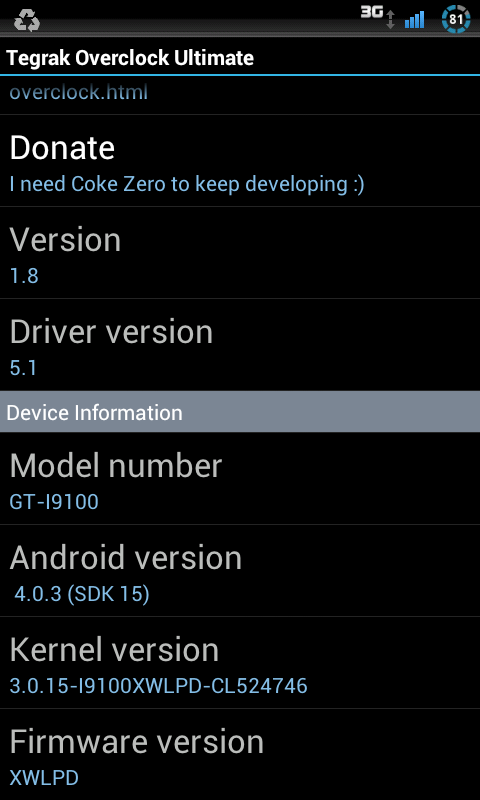The height and width of the screenshot is (800, 480).
Task: Select the Android version entry
Action: pos(240,570)
